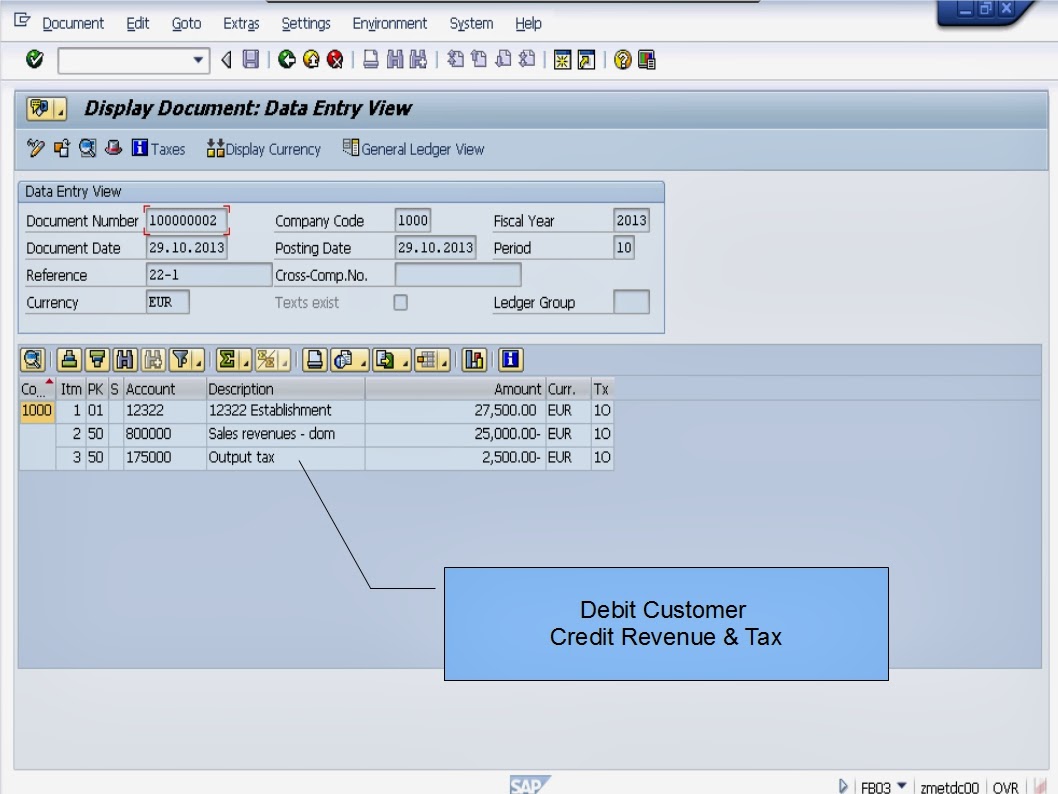The width and height of the screenshot is (1058, 794).
Task: Open the Edit menu
Action: click(138, 24)
